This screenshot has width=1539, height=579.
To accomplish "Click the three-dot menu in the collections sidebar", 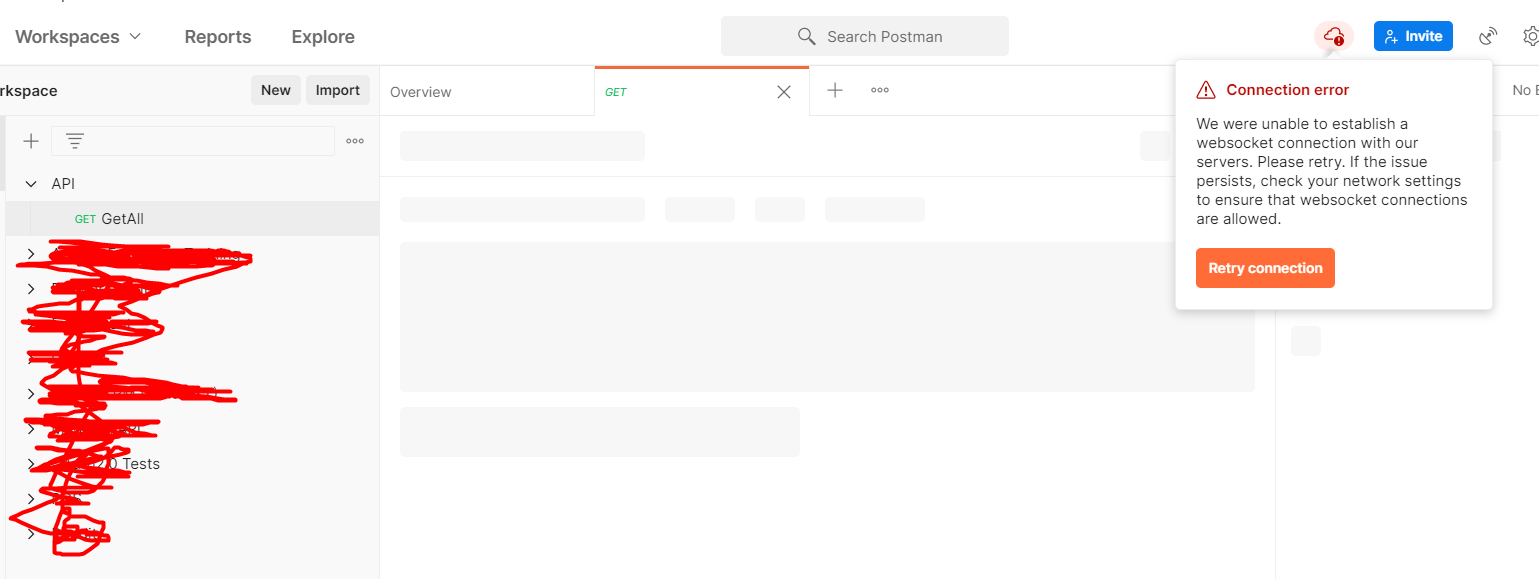I will [x=355, y=141].
